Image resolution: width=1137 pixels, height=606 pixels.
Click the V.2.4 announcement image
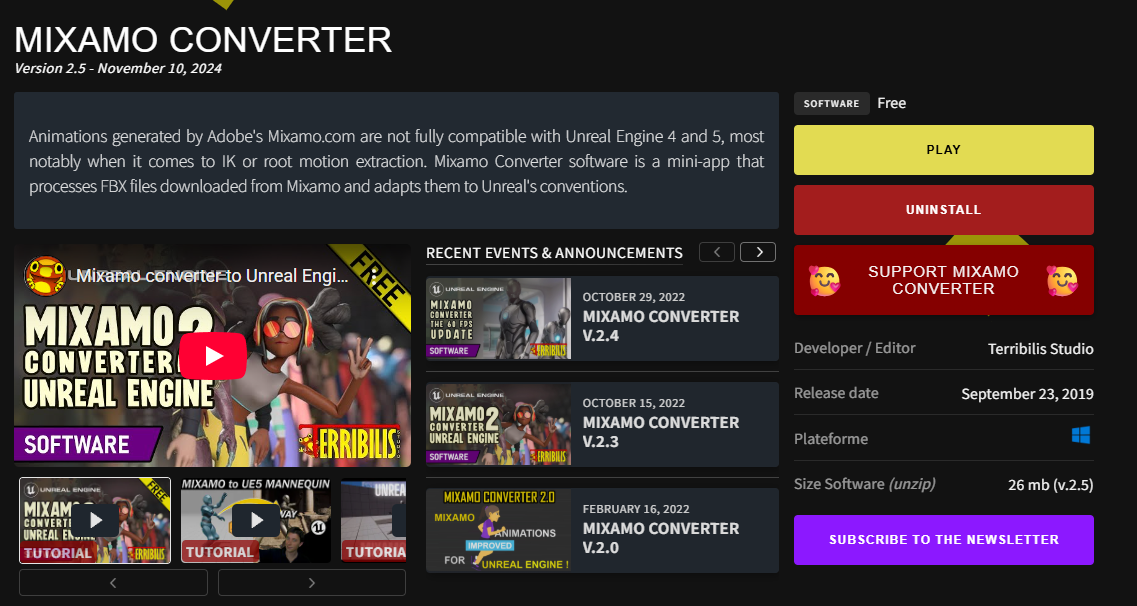[498, 318]
